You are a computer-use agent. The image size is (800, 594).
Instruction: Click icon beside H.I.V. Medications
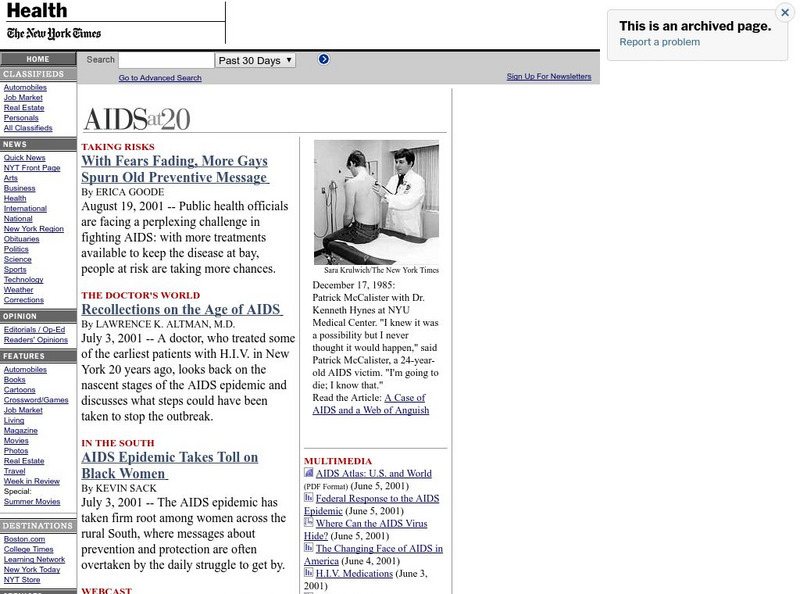[309, 573]
